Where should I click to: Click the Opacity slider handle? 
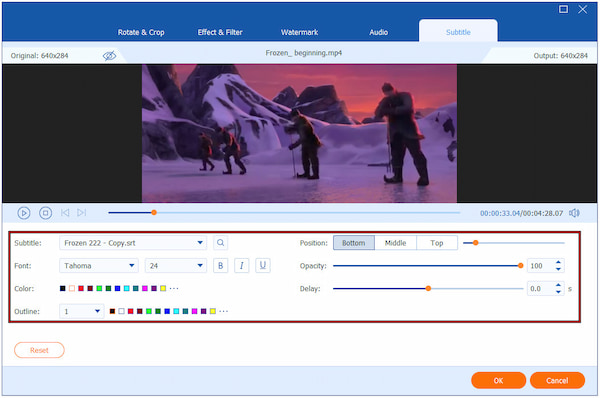(520, 266)
